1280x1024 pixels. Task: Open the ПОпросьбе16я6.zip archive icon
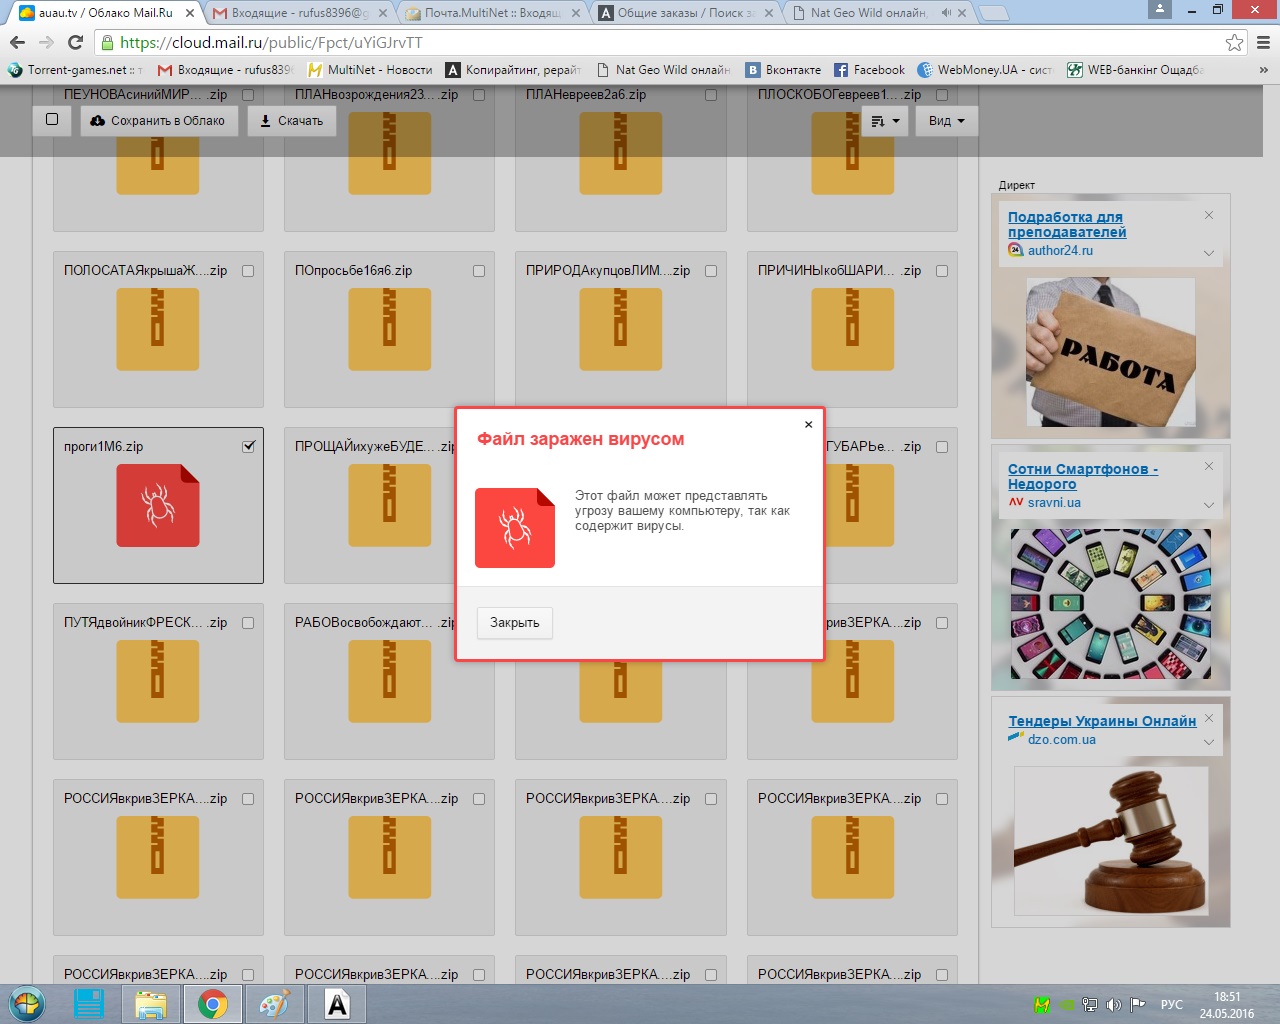[x=389, y=329]
